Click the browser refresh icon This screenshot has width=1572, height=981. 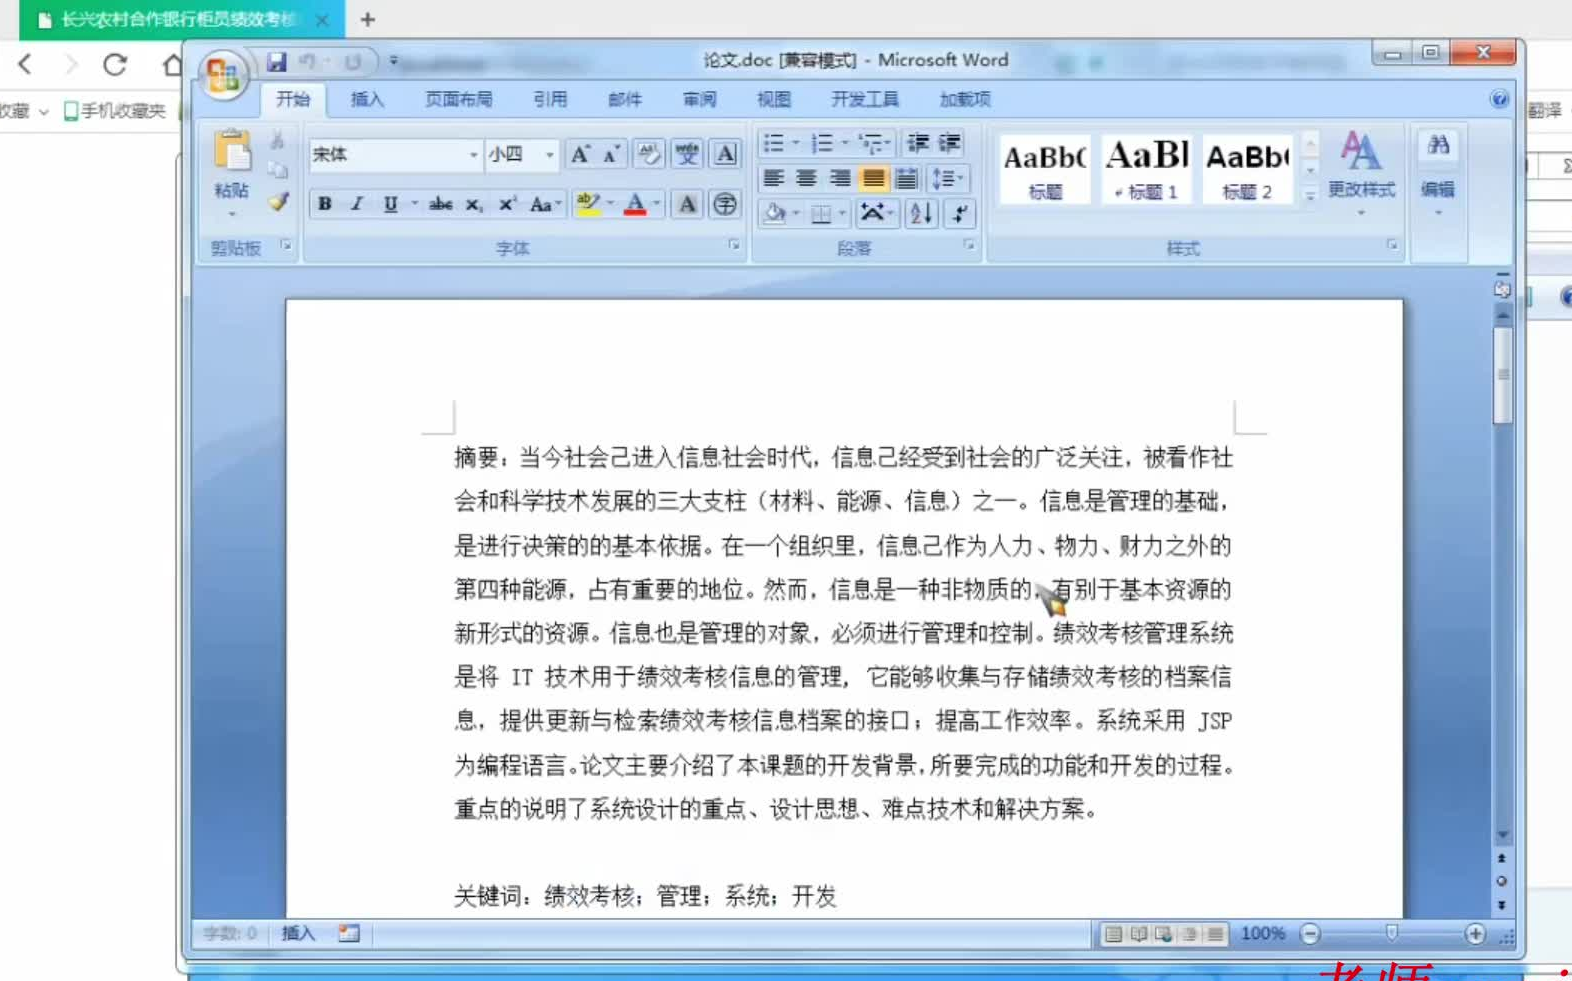pos(115,65)
